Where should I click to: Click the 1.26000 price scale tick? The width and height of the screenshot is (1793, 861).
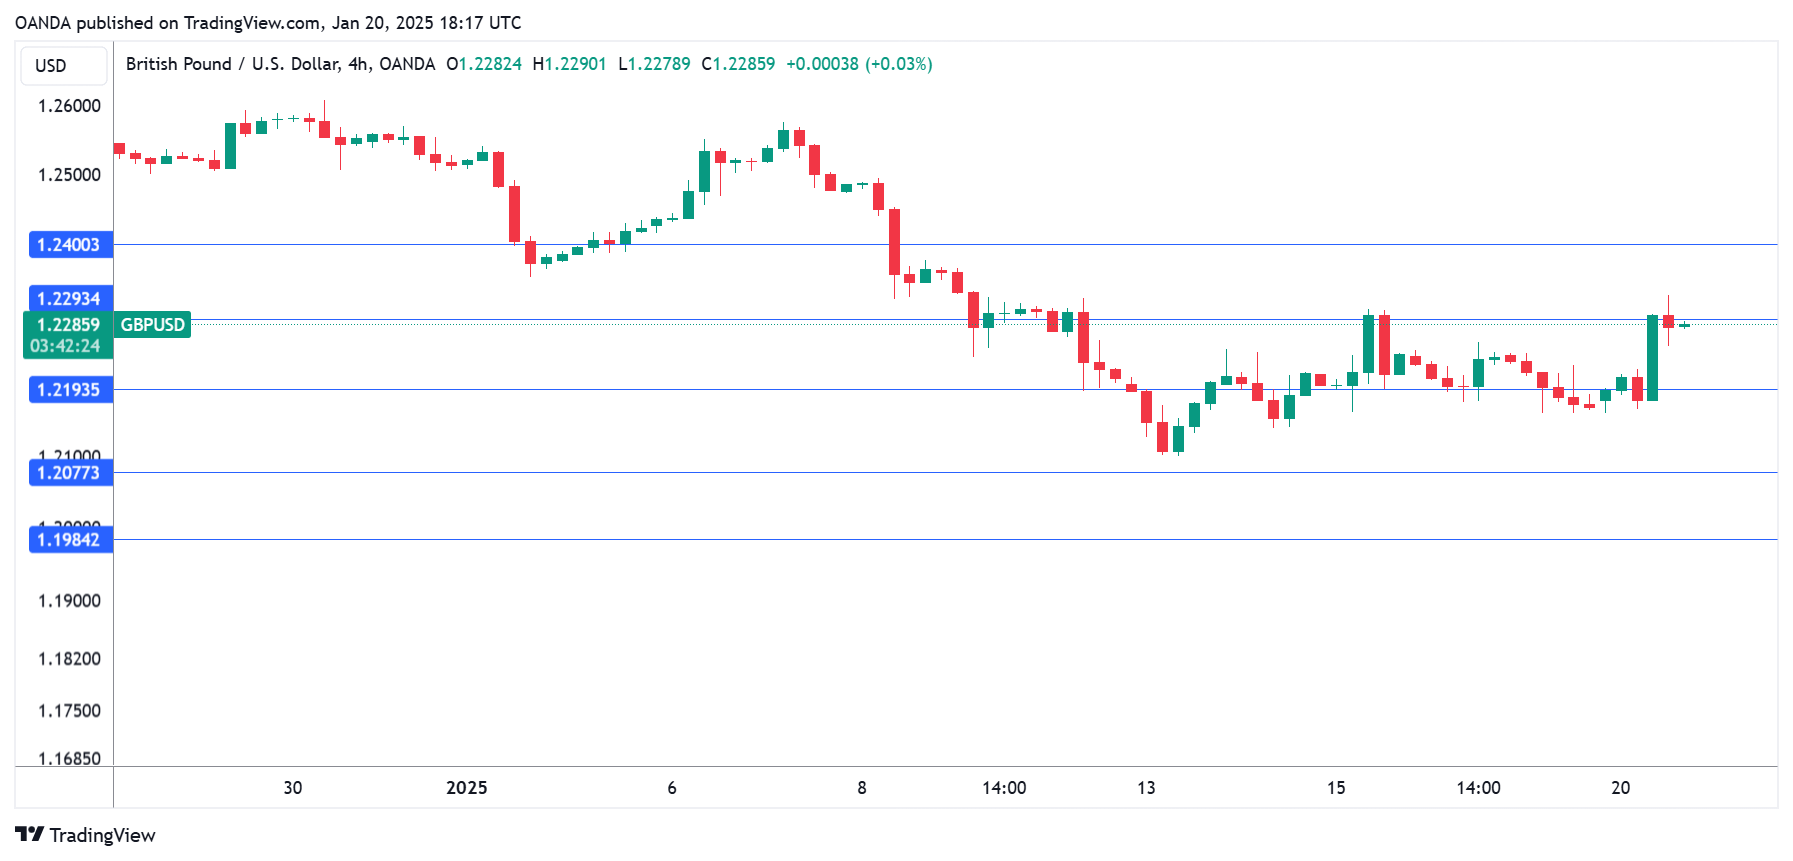tap(69, 106)
